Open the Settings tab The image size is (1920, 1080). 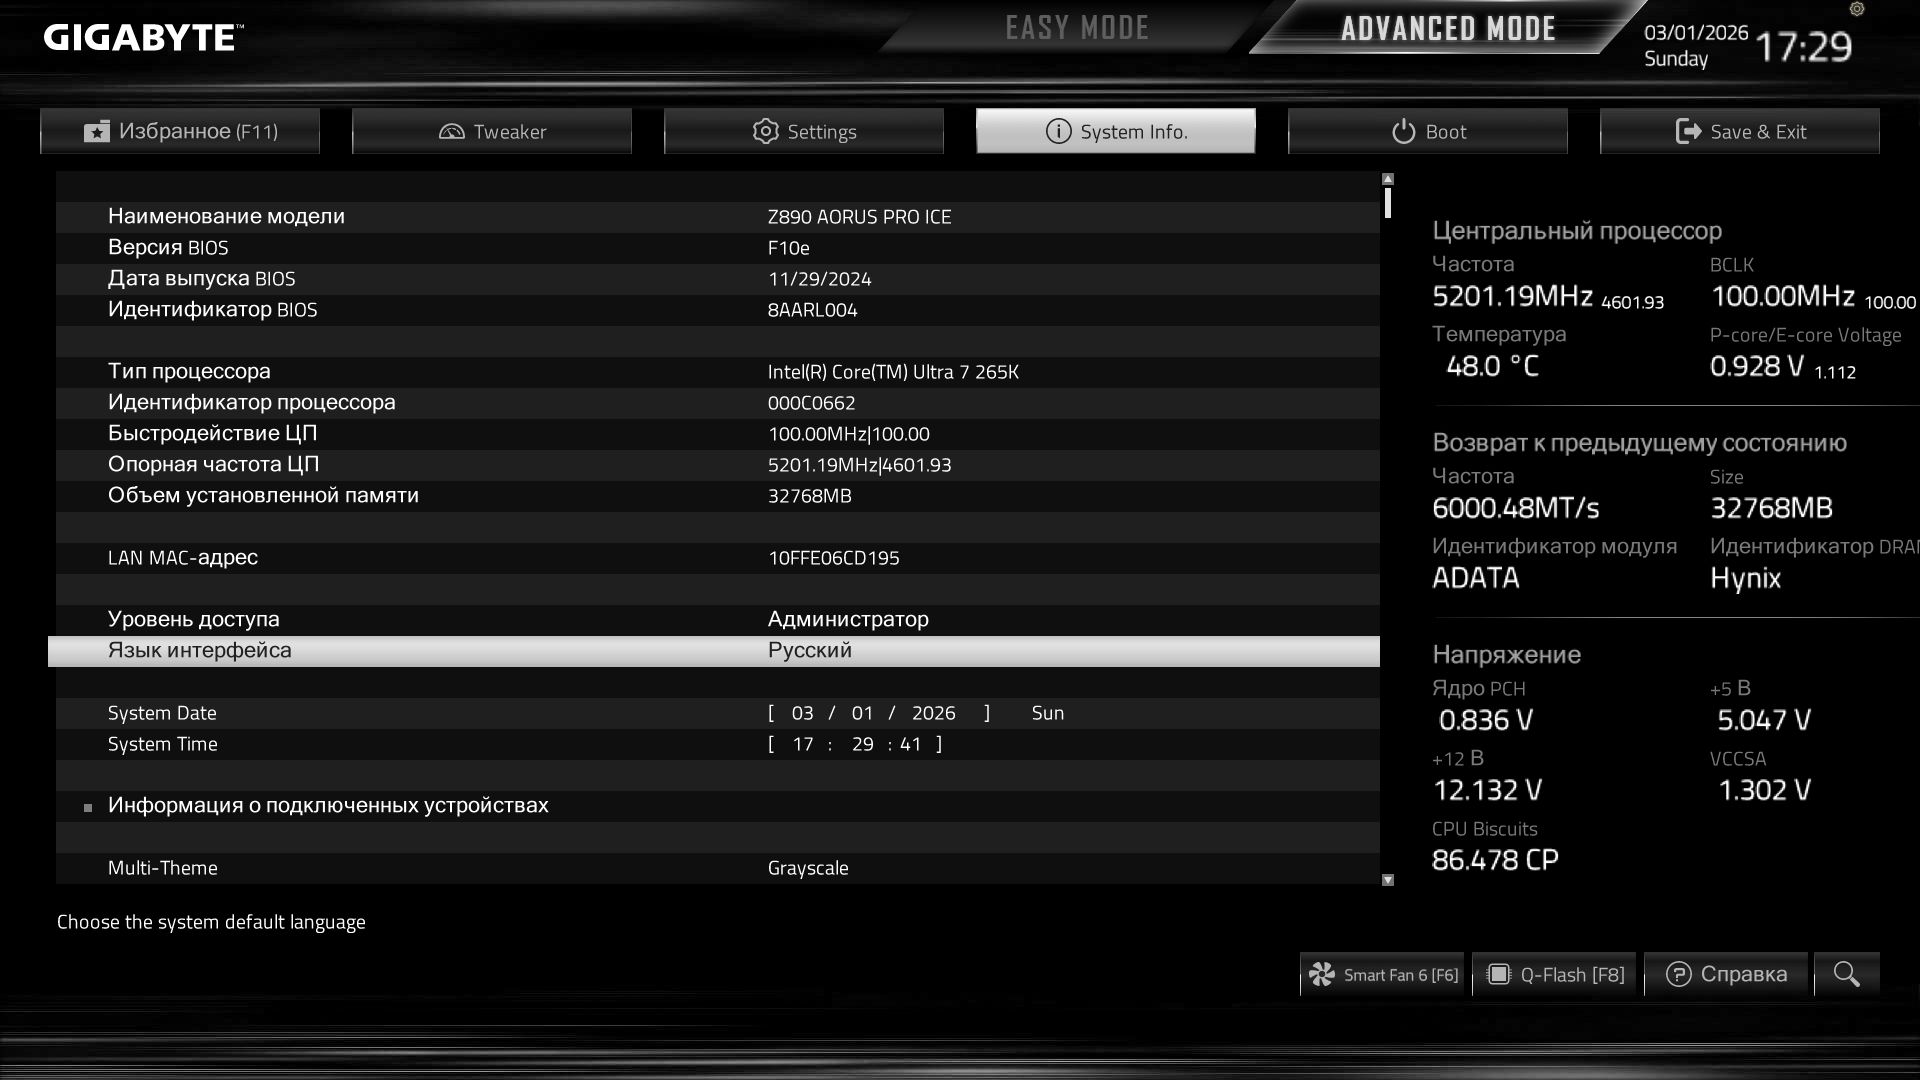point(804,131)
